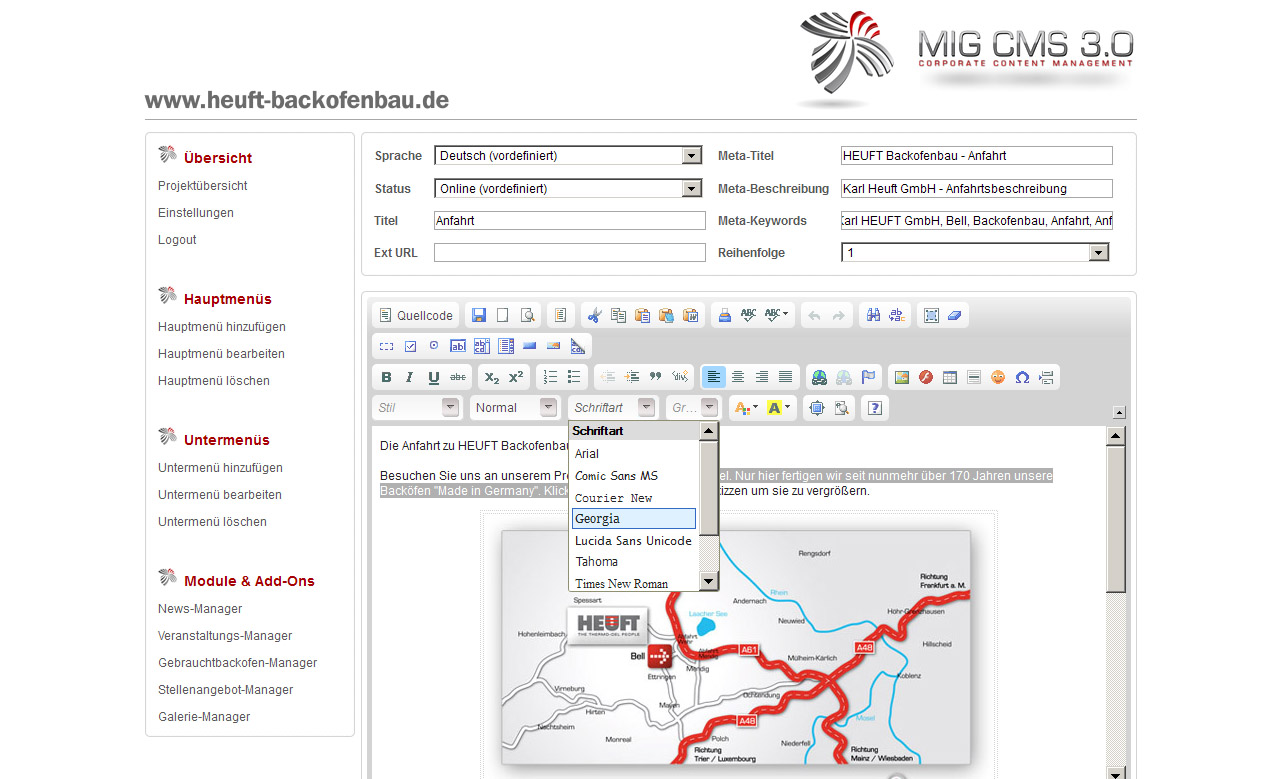Toggle underline formatting
The image size is (1280, 779).
[x=434, y=377]
